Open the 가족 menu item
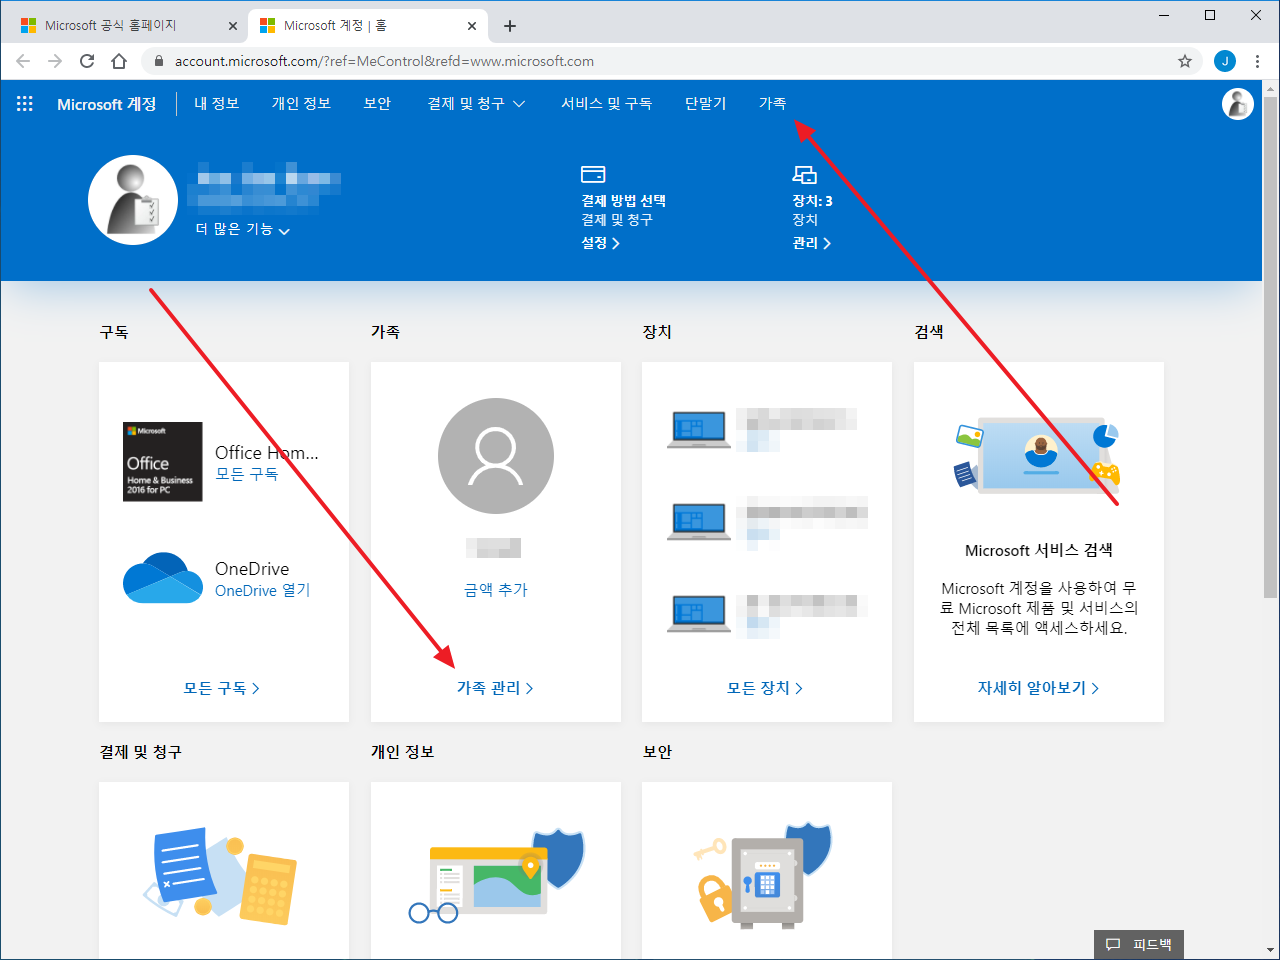Image resolution: width=1280 pixels, height=960 pixels. (x=772, y=104)
